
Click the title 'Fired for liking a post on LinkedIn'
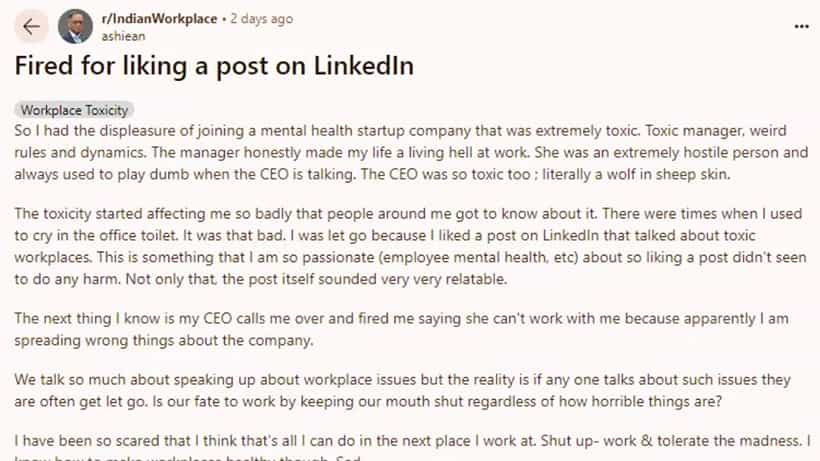214,66
